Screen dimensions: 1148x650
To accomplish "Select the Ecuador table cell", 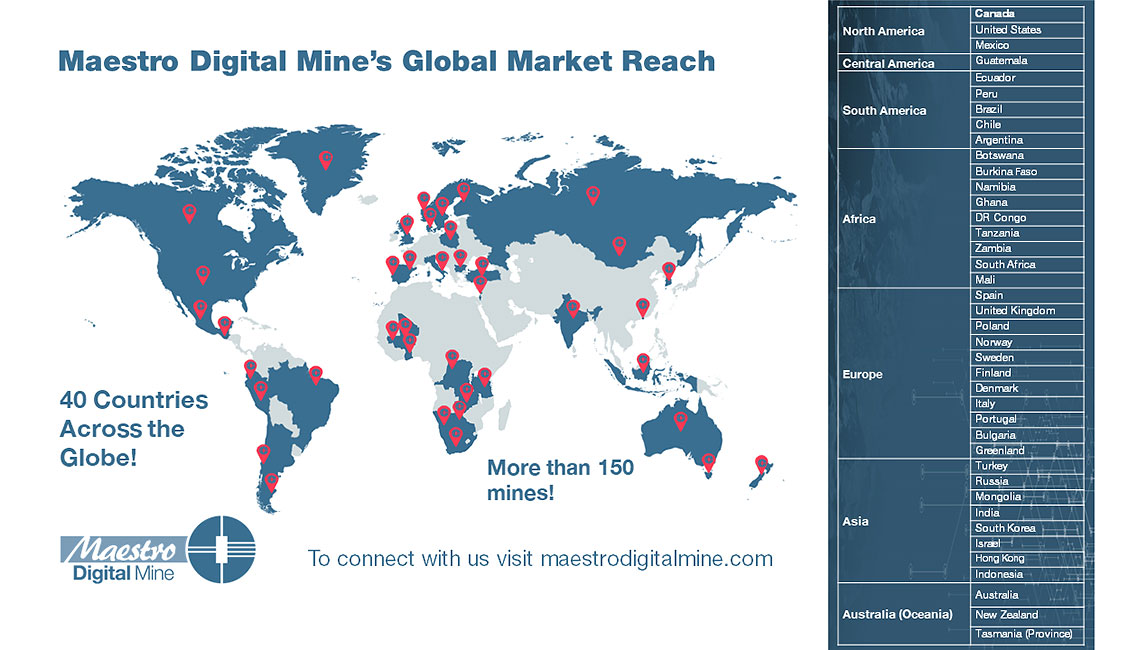I will click(1027, 78).
